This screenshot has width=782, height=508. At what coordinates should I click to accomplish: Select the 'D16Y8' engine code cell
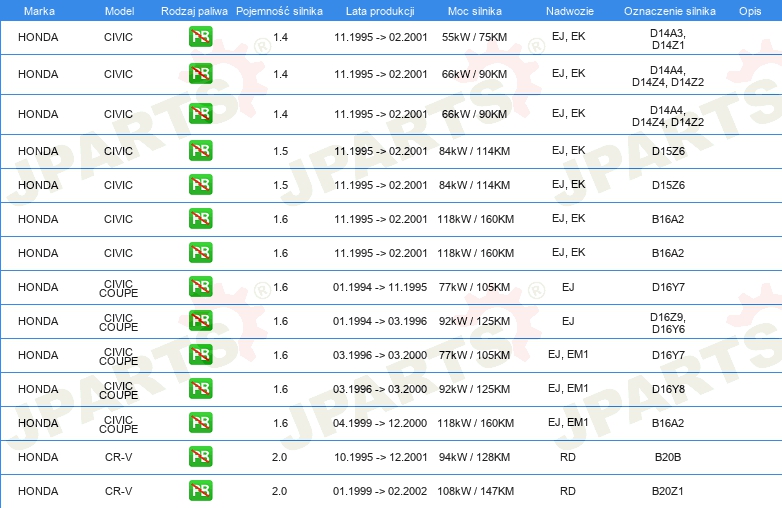point(668,389)
